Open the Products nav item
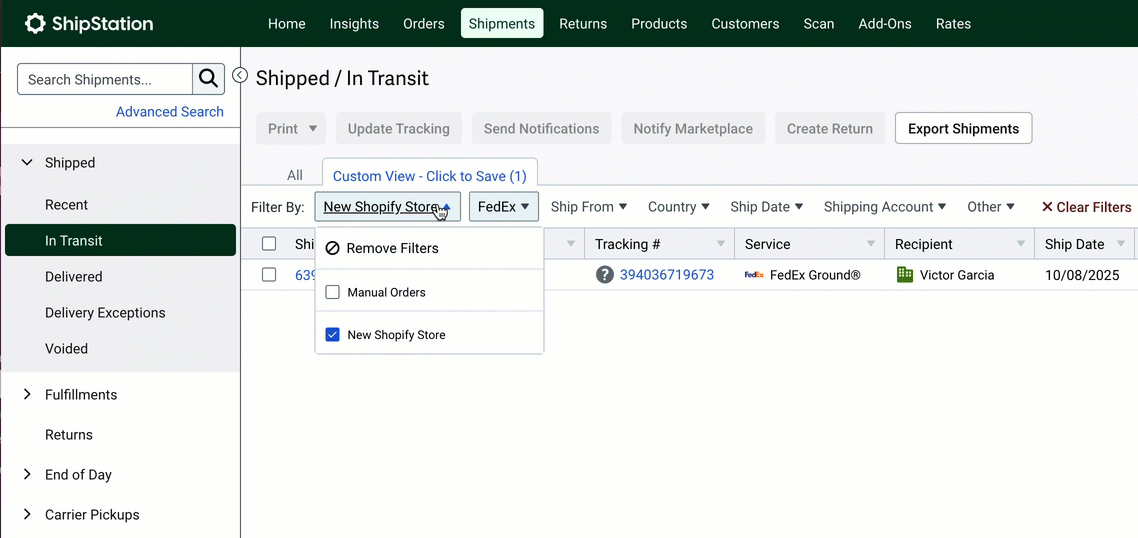 pyautogui.click(x=659, y=23)
